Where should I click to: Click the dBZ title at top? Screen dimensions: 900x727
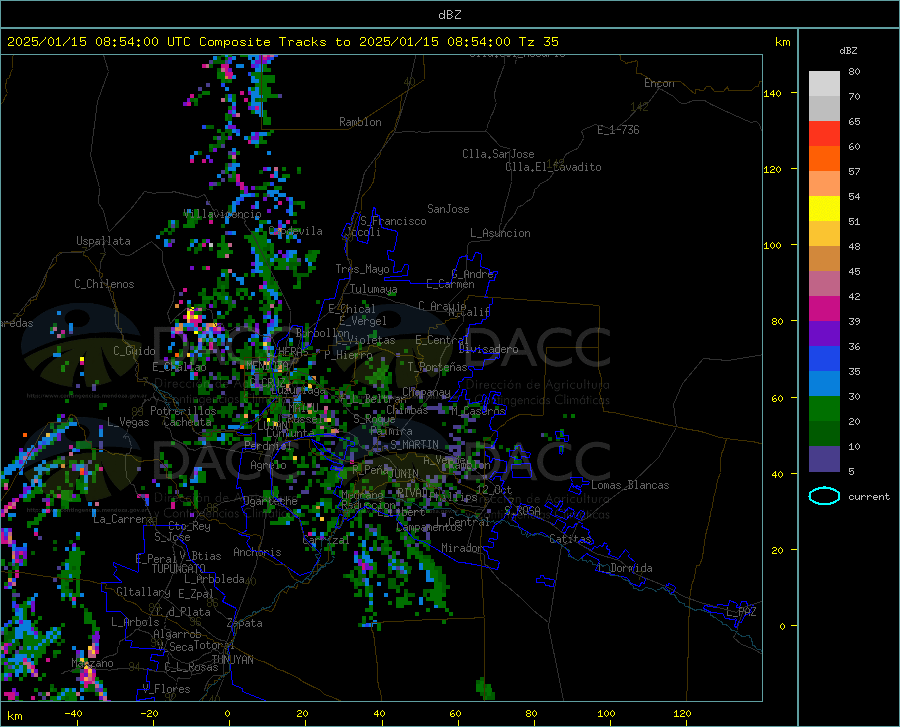click(x=449, y=15)
